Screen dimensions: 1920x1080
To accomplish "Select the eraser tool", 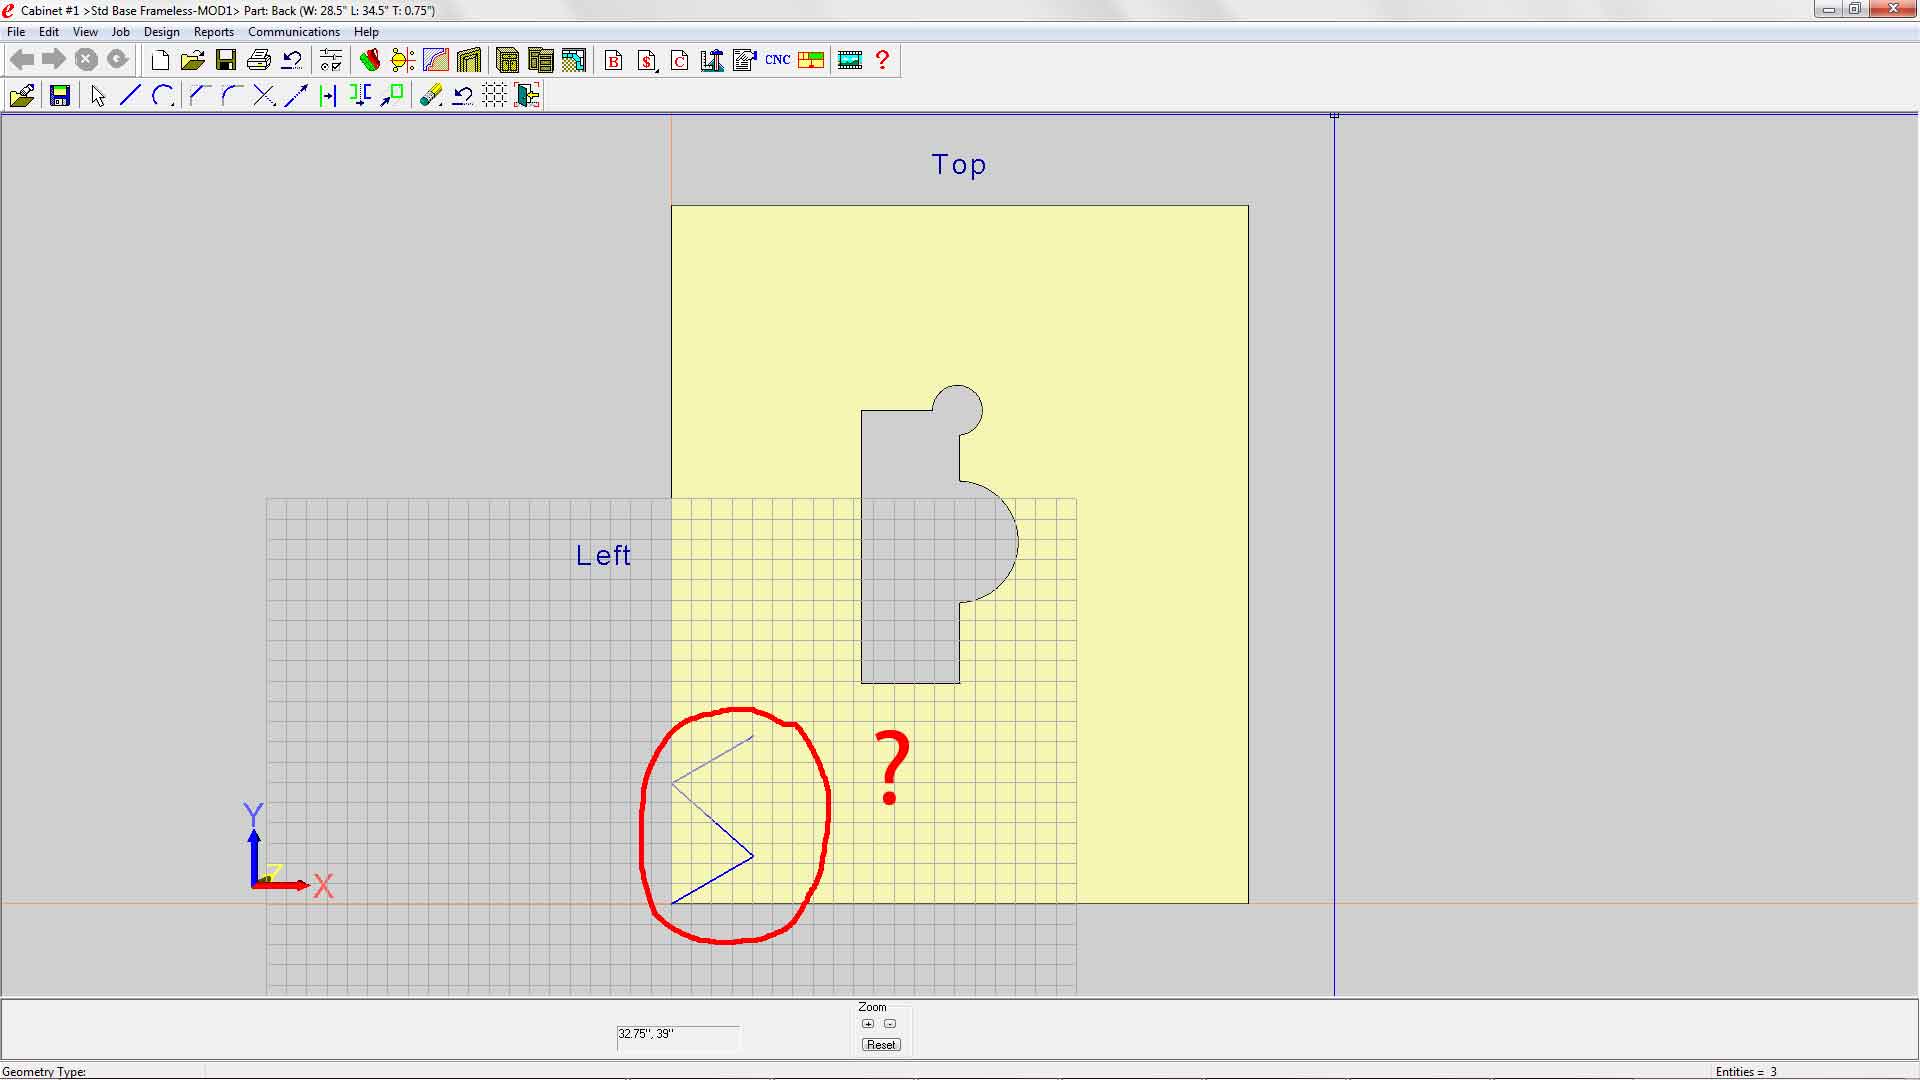I will click(x=430, y=95).
